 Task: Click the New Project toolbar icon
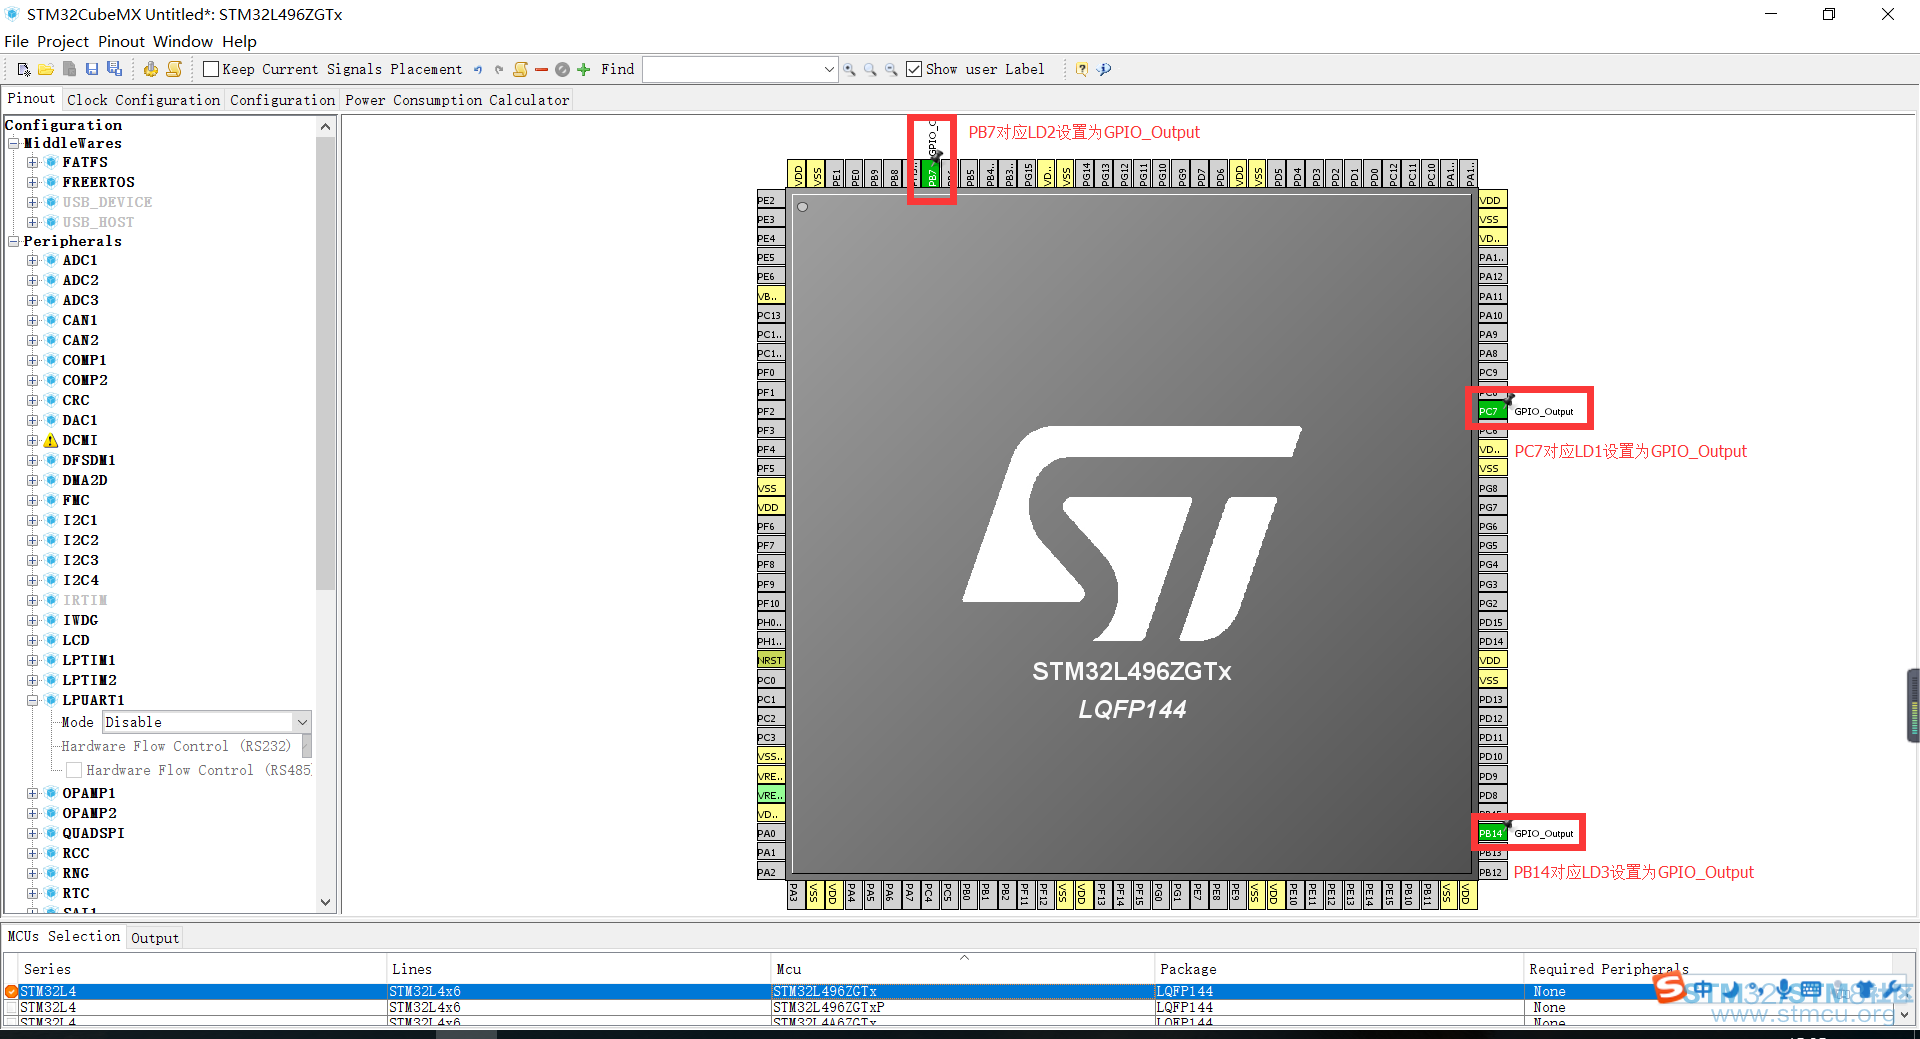23,69
